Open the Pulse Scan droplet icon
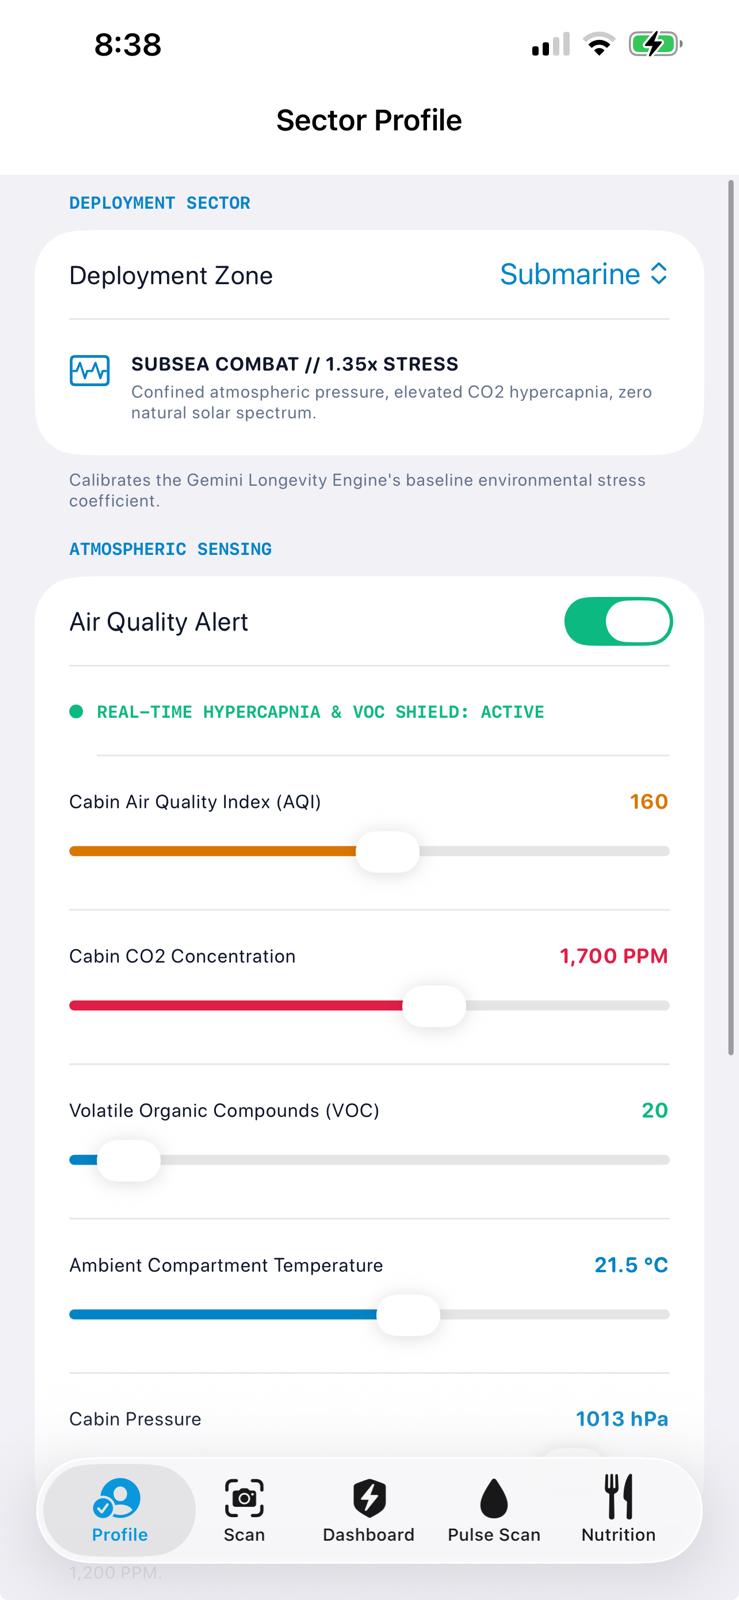This screenshot has height=1600, width=739. pyautogui.click(x=494, y=1498)
